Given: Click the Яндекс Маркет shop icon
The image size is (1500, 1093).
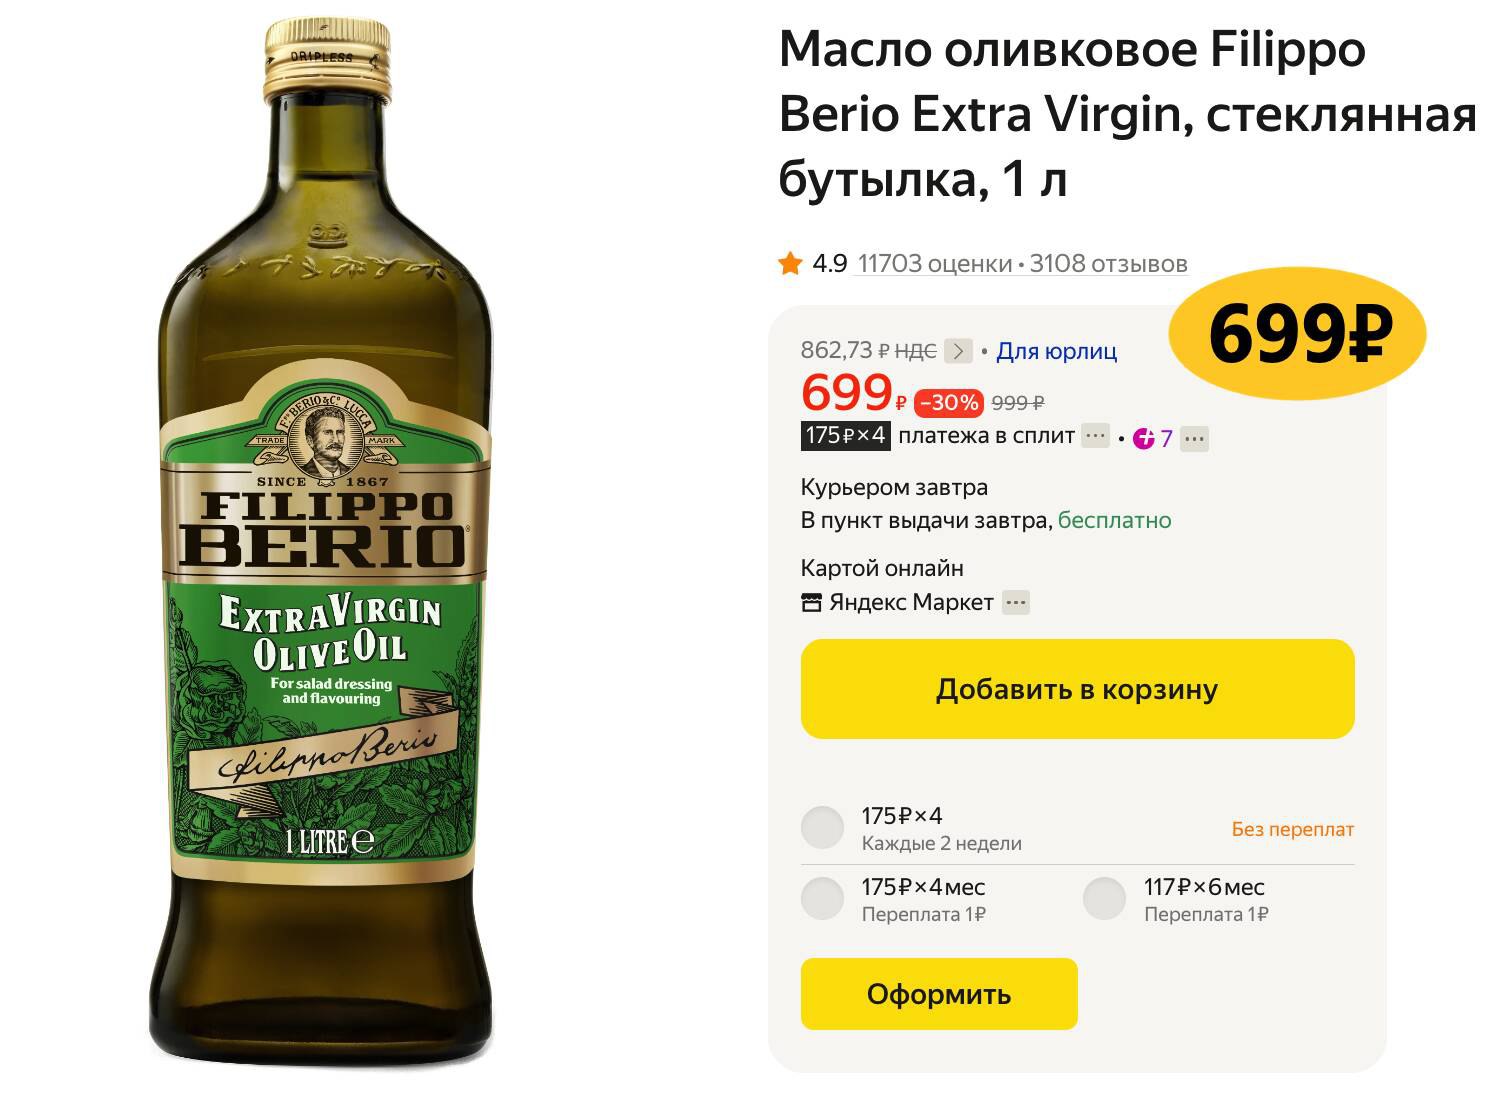Looking at the screenshot, I should [811, 601].
